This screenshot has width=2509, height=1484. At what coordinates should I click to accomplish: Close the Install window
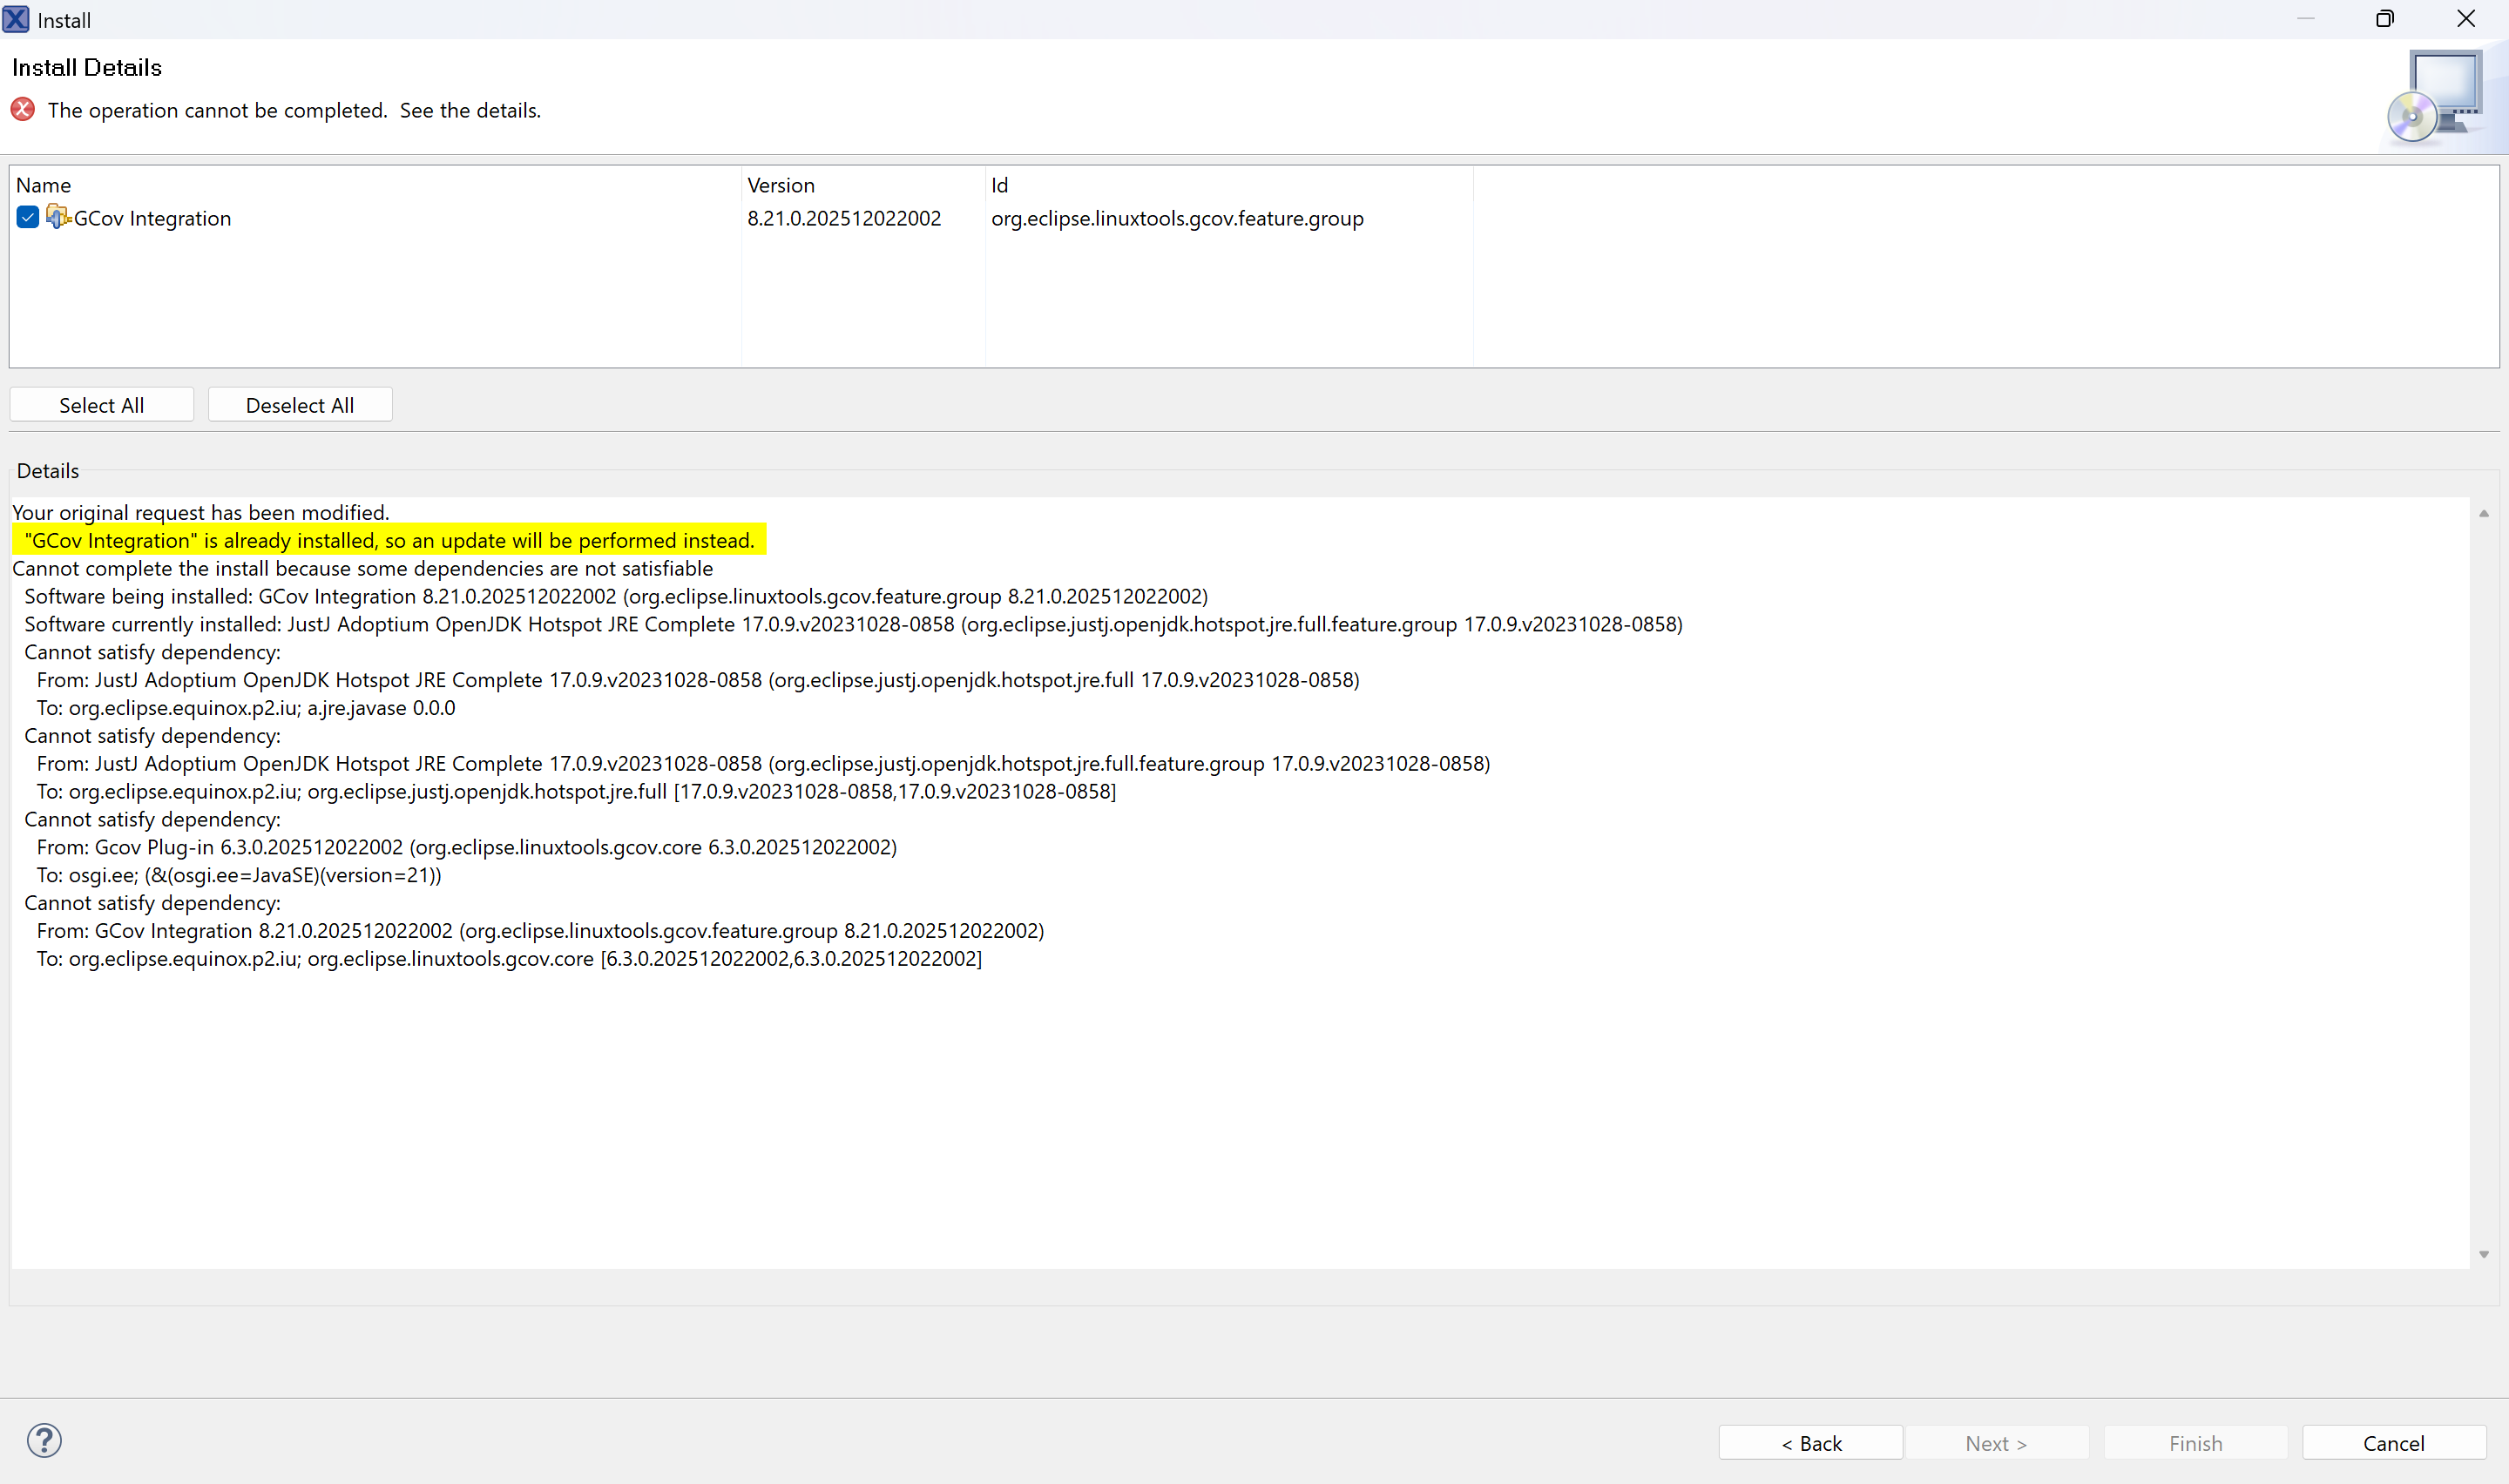2466,19
